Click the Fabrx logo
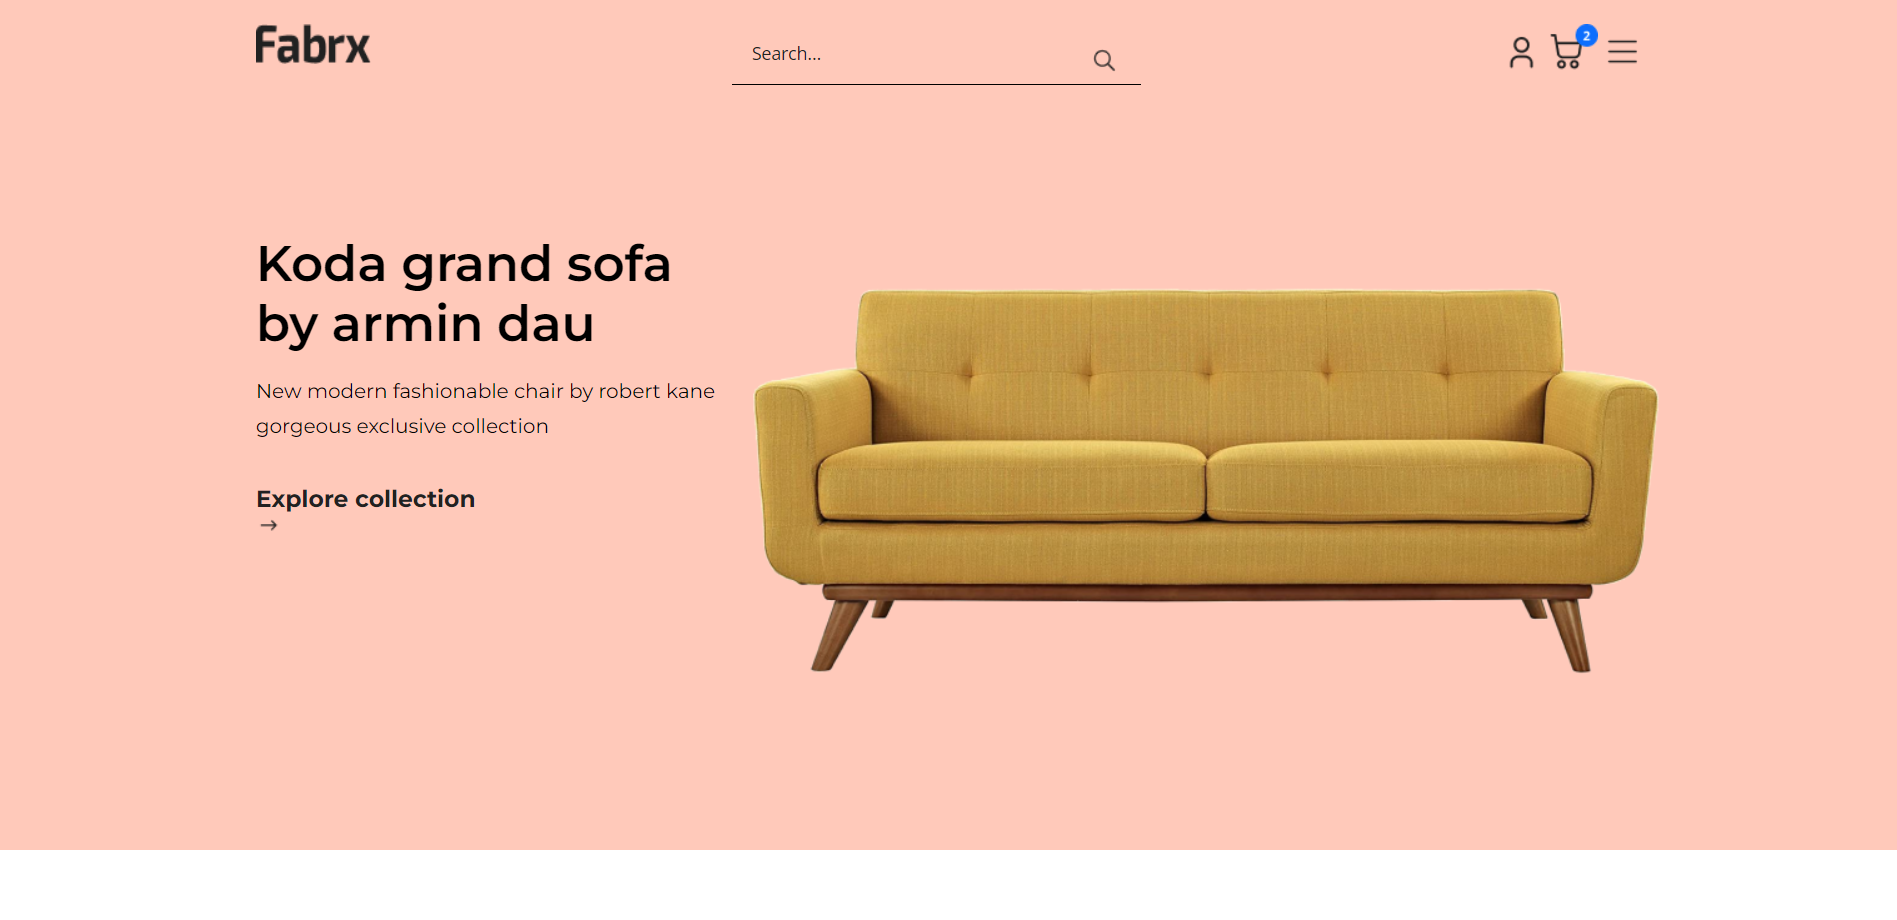The width and height of the screenshot is (1897, 920). click(313, 45)
